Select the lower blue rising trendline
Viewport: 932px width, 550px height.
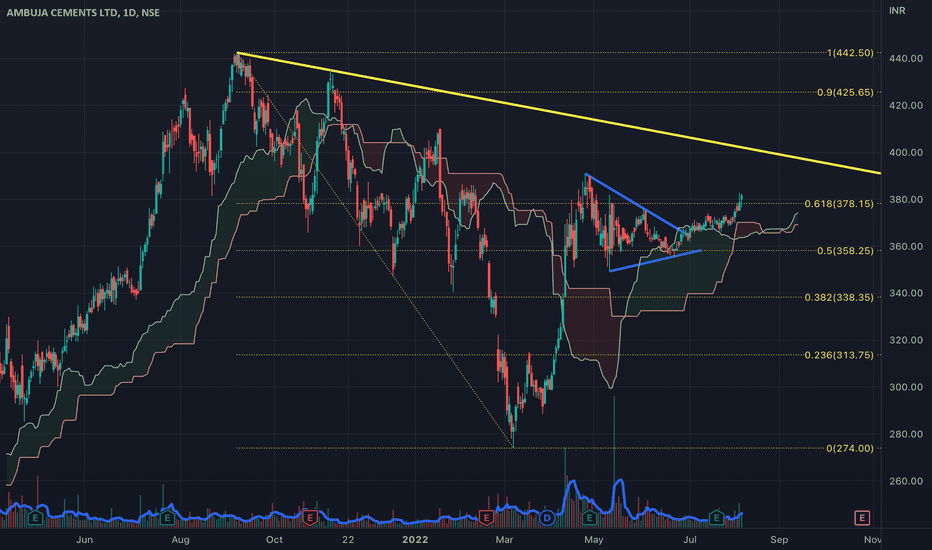pos(656,260)
